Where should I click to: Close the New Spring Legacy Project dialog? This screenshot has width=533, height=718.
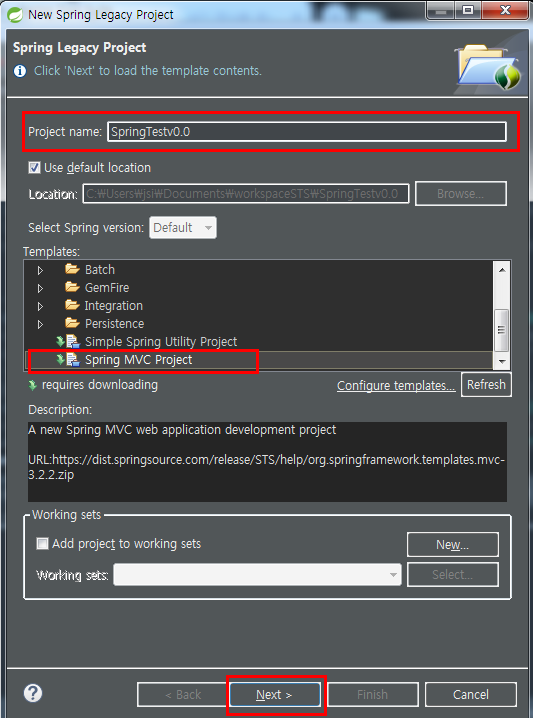point(505,10)
